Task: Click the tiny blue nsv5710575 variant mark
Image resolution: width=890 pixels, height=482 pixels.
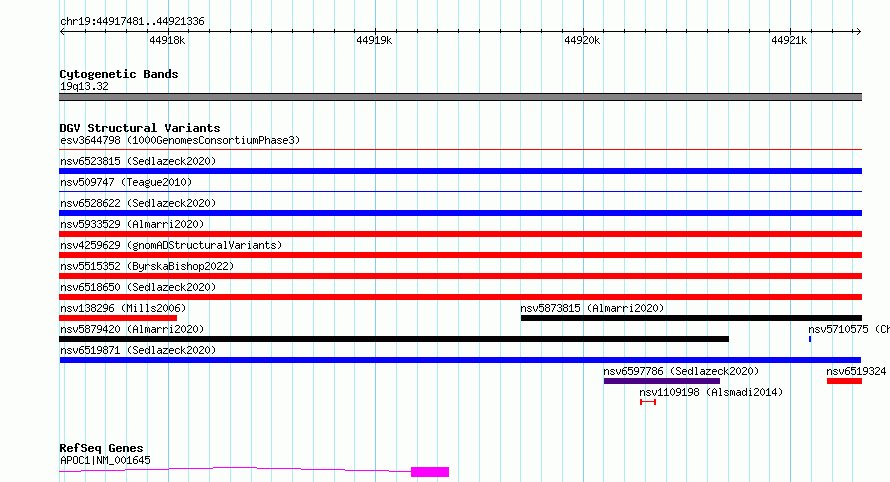Action: (810, 339)
